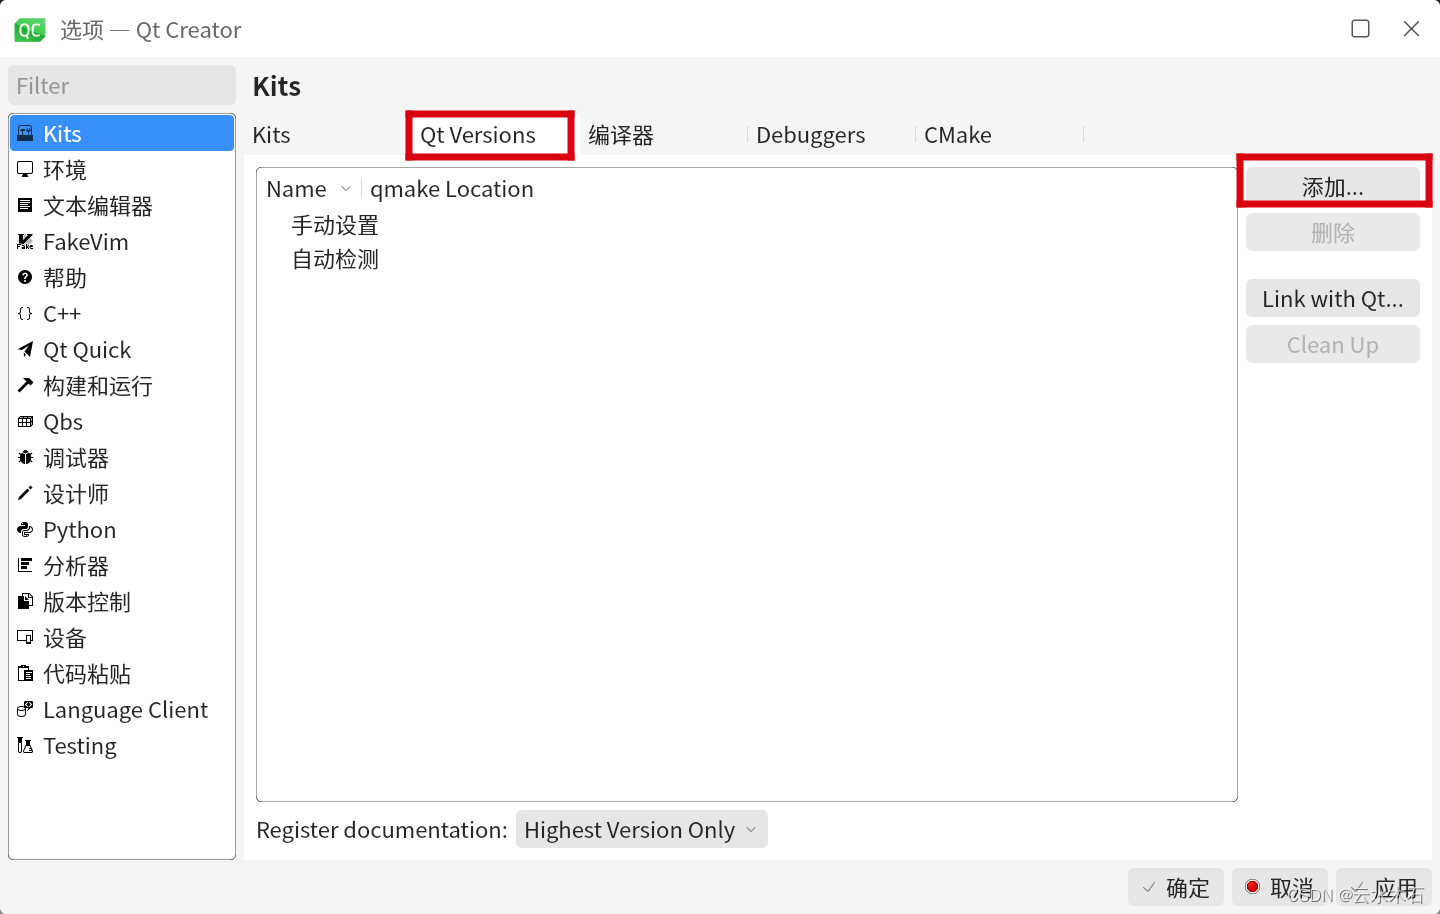
Task: Maximize the 选项 dialog window
Action: coord(1361,29)
